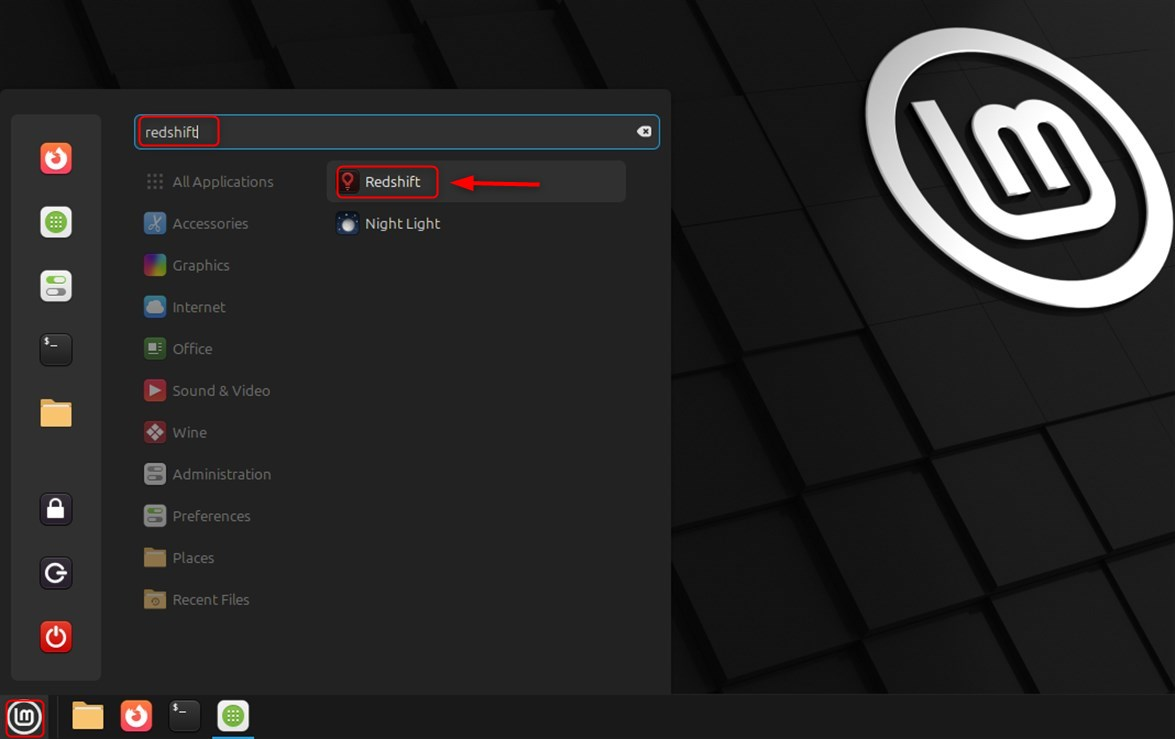Screen dimensions: 1175x739
Task: Click inside the redshift search box
Action: pyautogui.click(x=400, y=132)
